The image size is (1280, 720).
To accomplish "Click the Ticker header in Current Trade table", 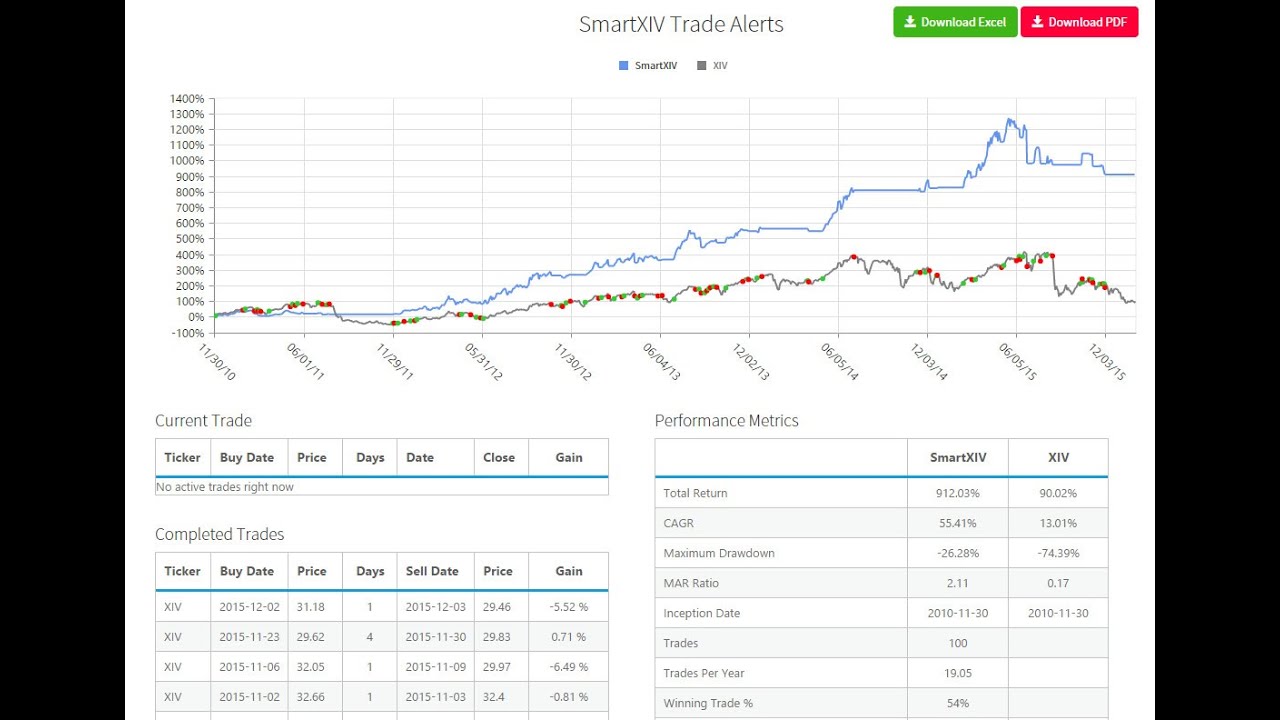I will coord(183,458).
